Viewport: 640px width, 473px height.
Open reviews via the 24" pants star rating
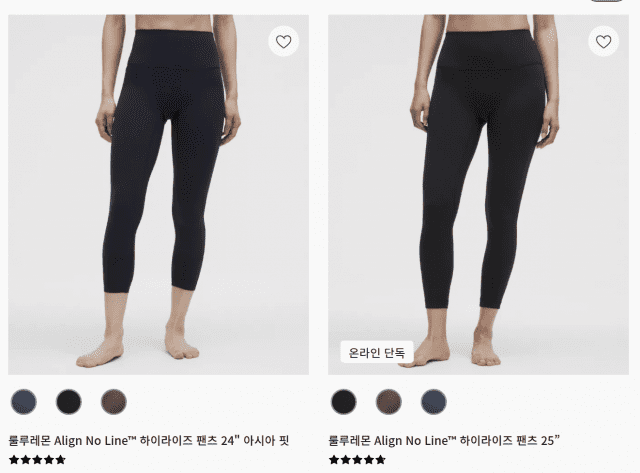click(37, 460)
